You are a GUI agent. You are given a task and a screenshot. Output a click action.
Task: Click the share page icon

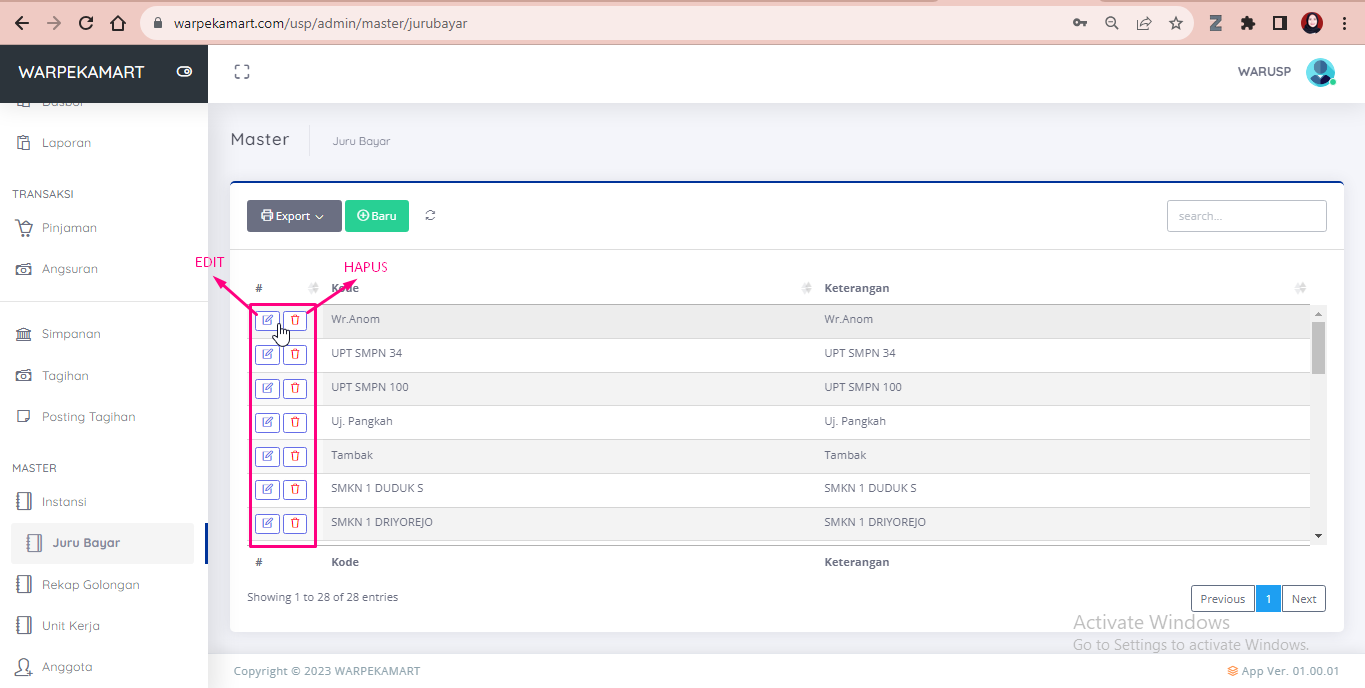click(x=1144, y=23)
